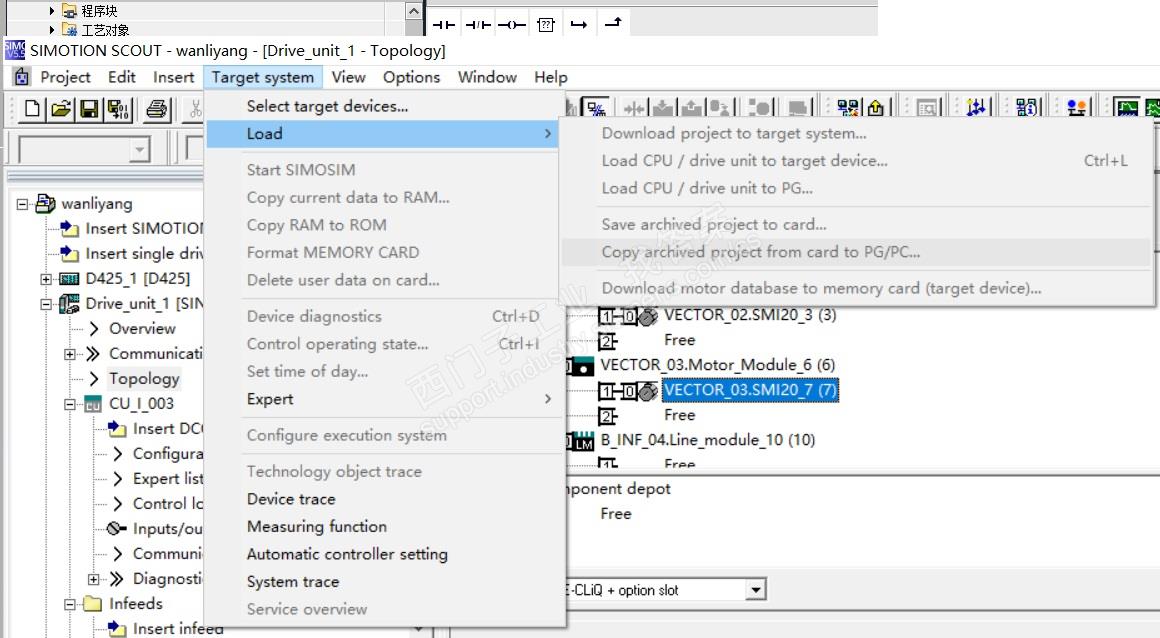The image size is (1160, 638).
Task: Select B_INF_04.Line_module_10 (10) in topology
Action: tap(707, 440)
